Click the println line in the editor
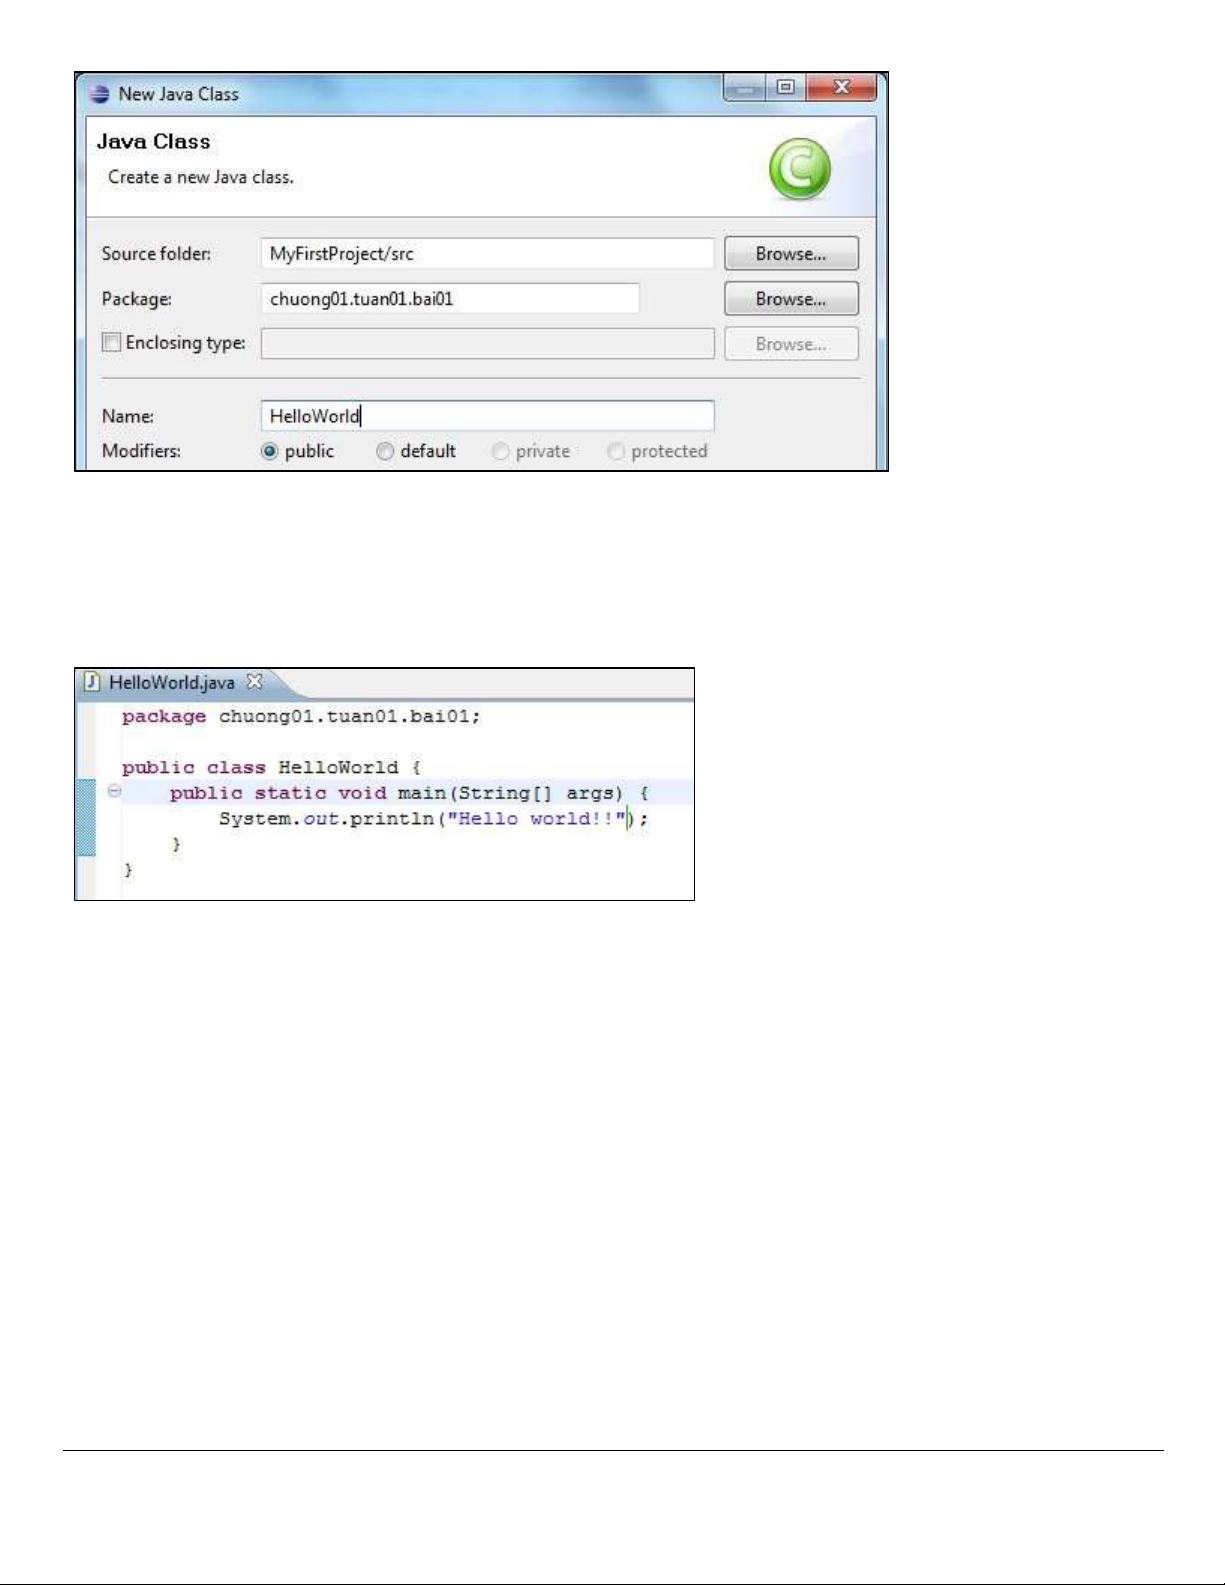The image size is (1225, 1585). click(432, 819)
